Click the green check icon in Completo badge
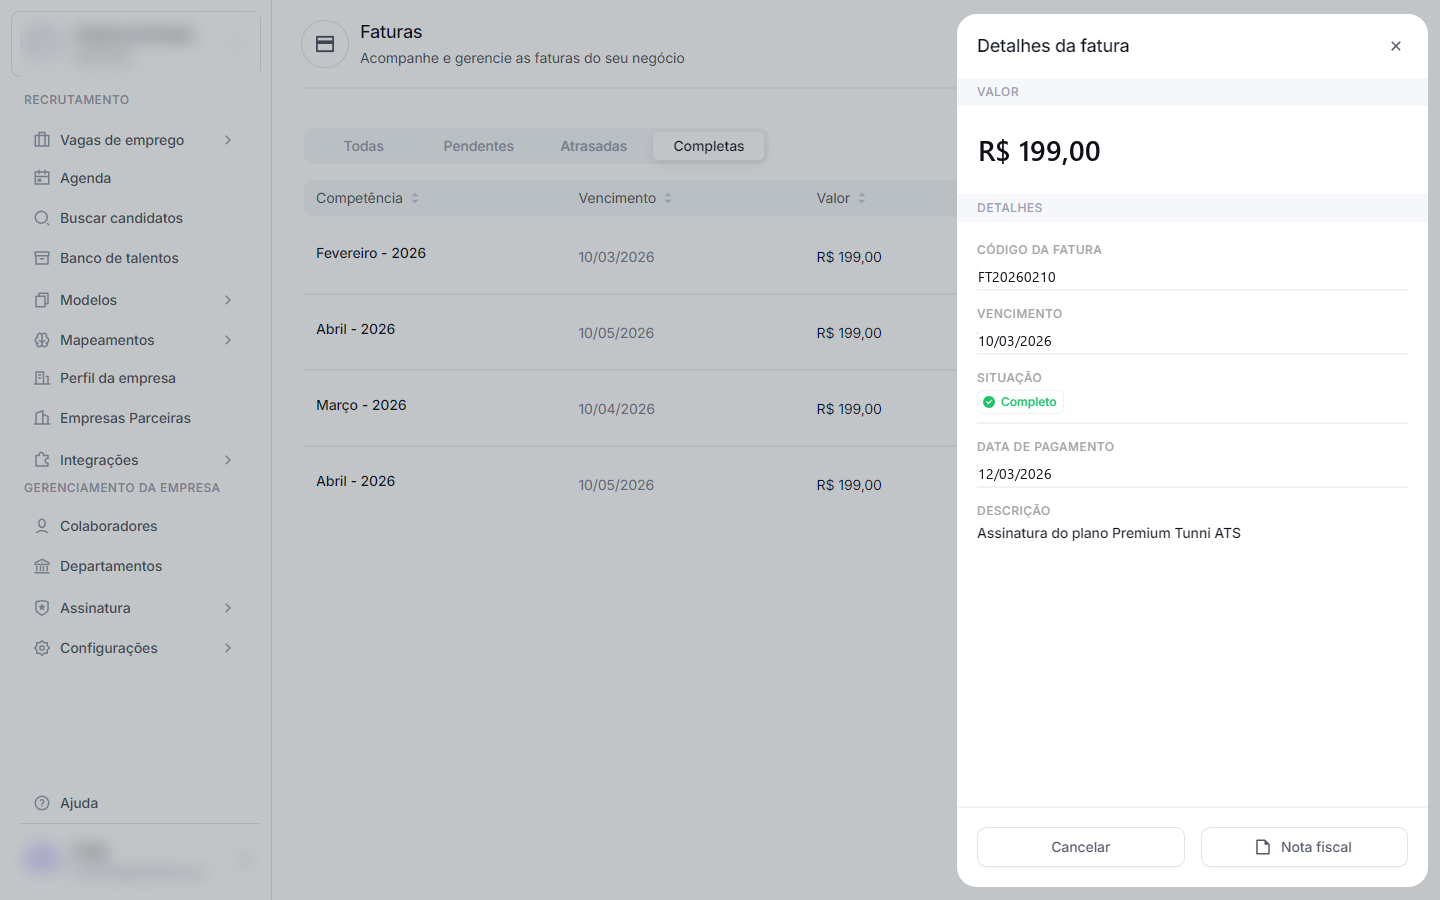 pyautogui.click(x=989, y=402)
